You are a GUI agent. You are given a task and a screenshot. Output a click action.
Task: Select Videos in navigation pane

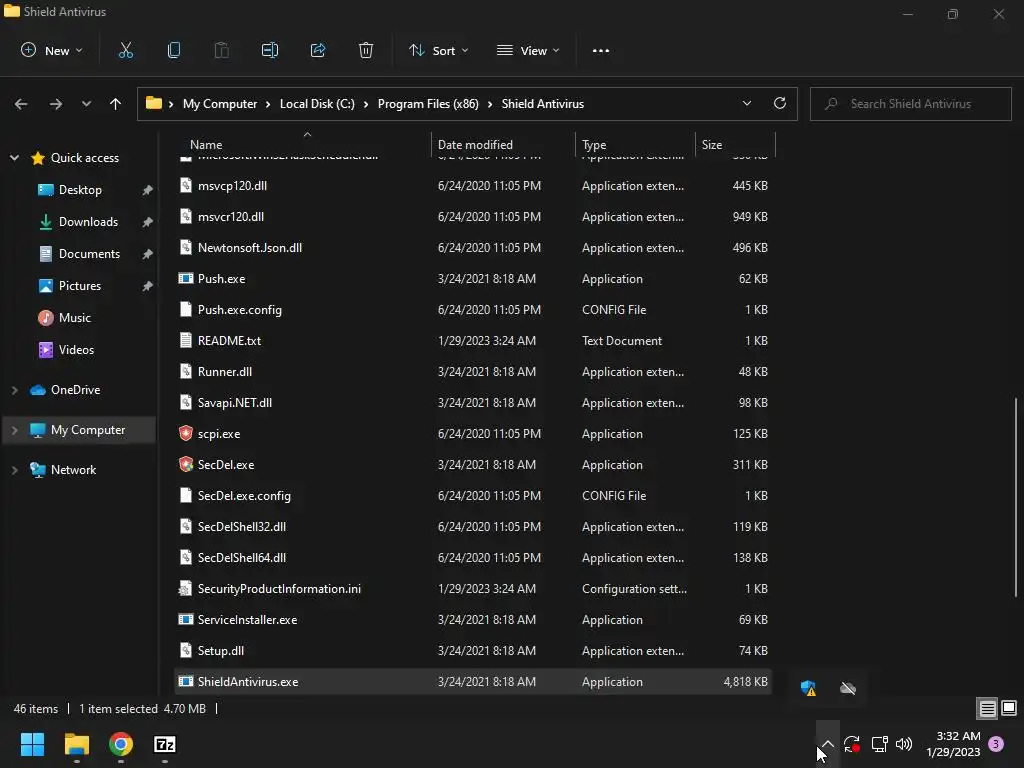(76, 349)
